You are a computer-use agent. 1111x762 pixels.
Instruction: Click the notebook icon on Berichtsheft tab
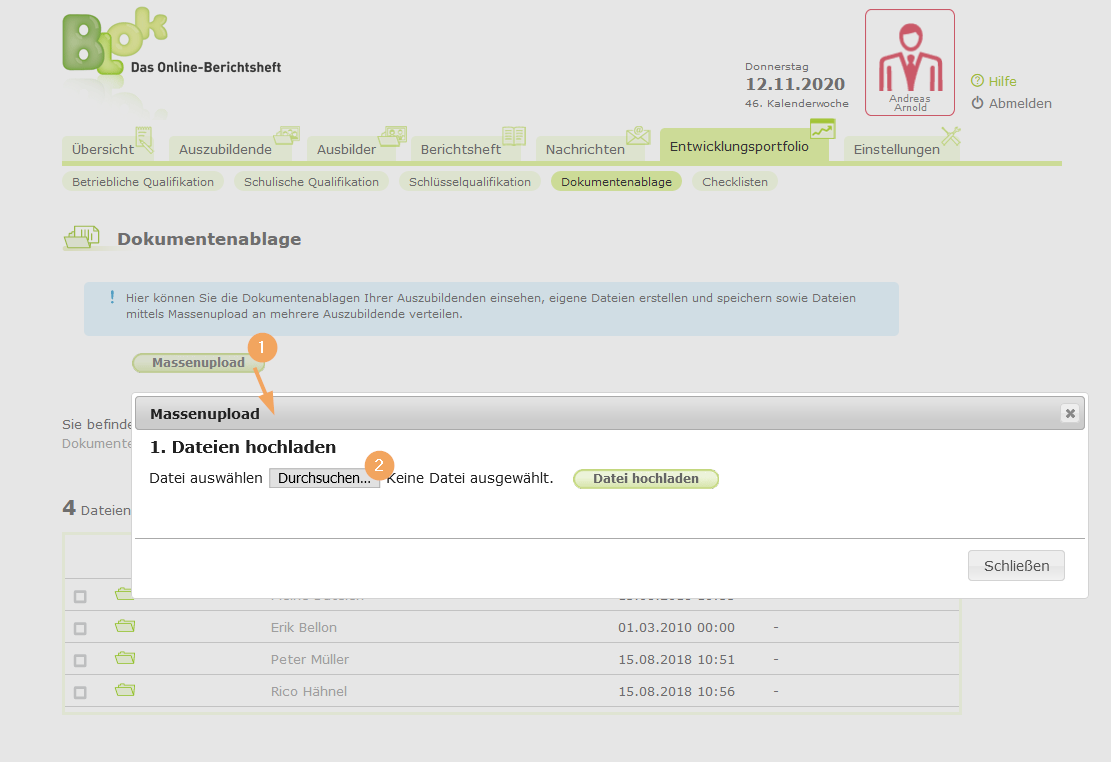click(514, 135)
